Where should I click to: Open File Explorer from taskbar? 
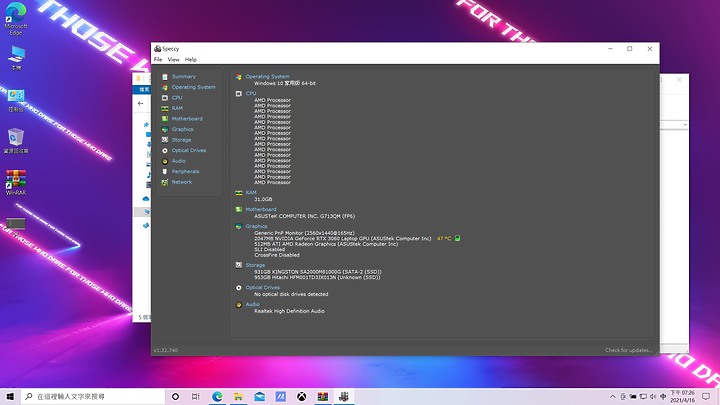[238, 396]
